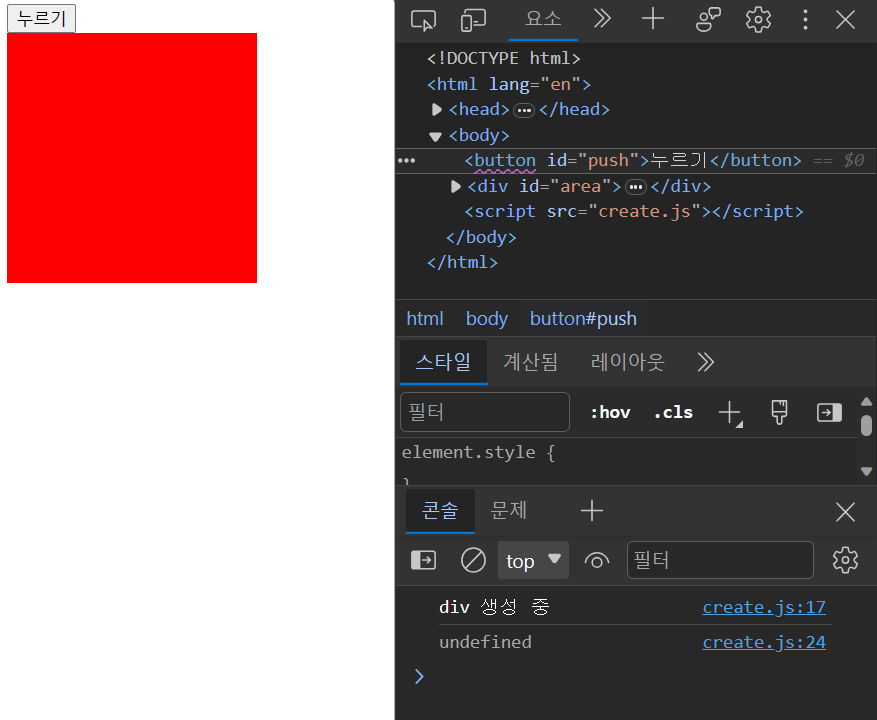Show more style pane tabs chevron
877x720 pixels.
(x=706, y=363)
